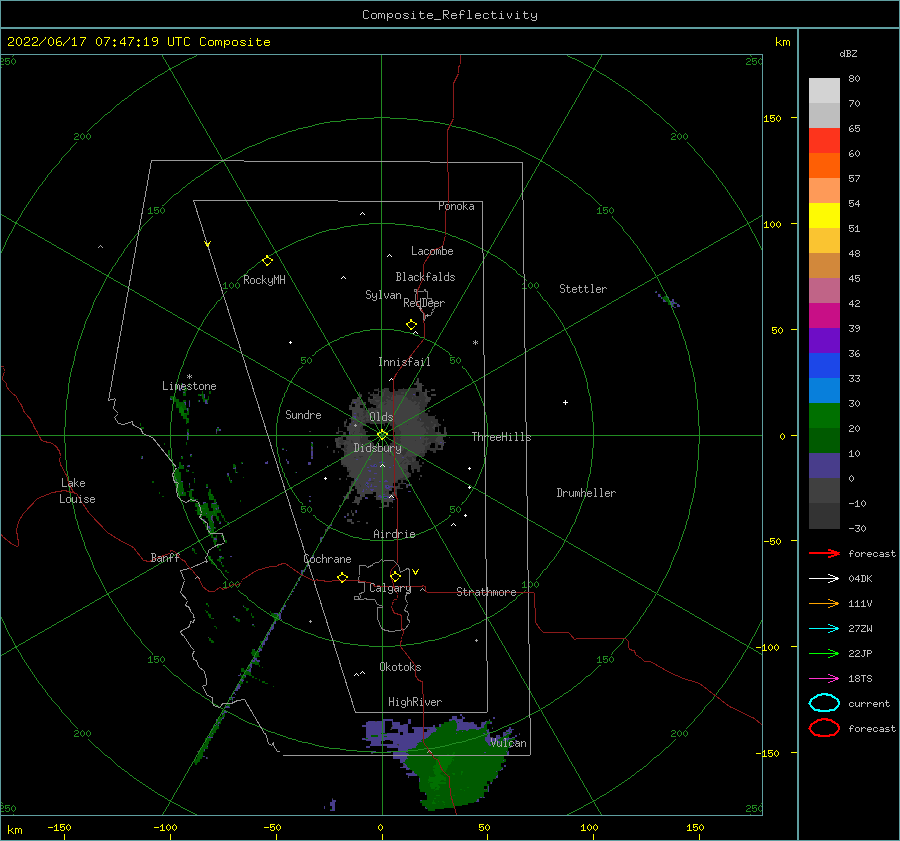Click the cyan 27ZW arrow icon
This screenshot has height=841, width=900.
824,629
